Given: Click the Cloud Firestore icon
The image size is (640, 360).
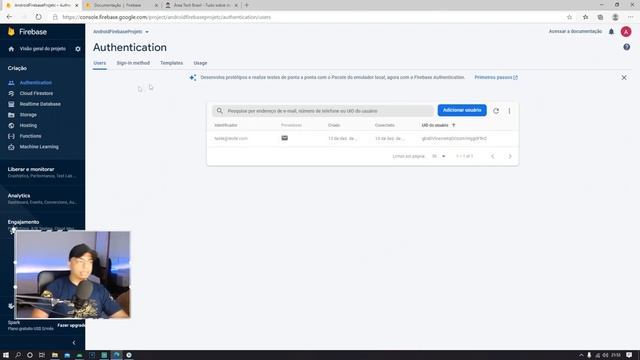Looking at the screenshot, I should pyautogui.click(x=11, y=93).
